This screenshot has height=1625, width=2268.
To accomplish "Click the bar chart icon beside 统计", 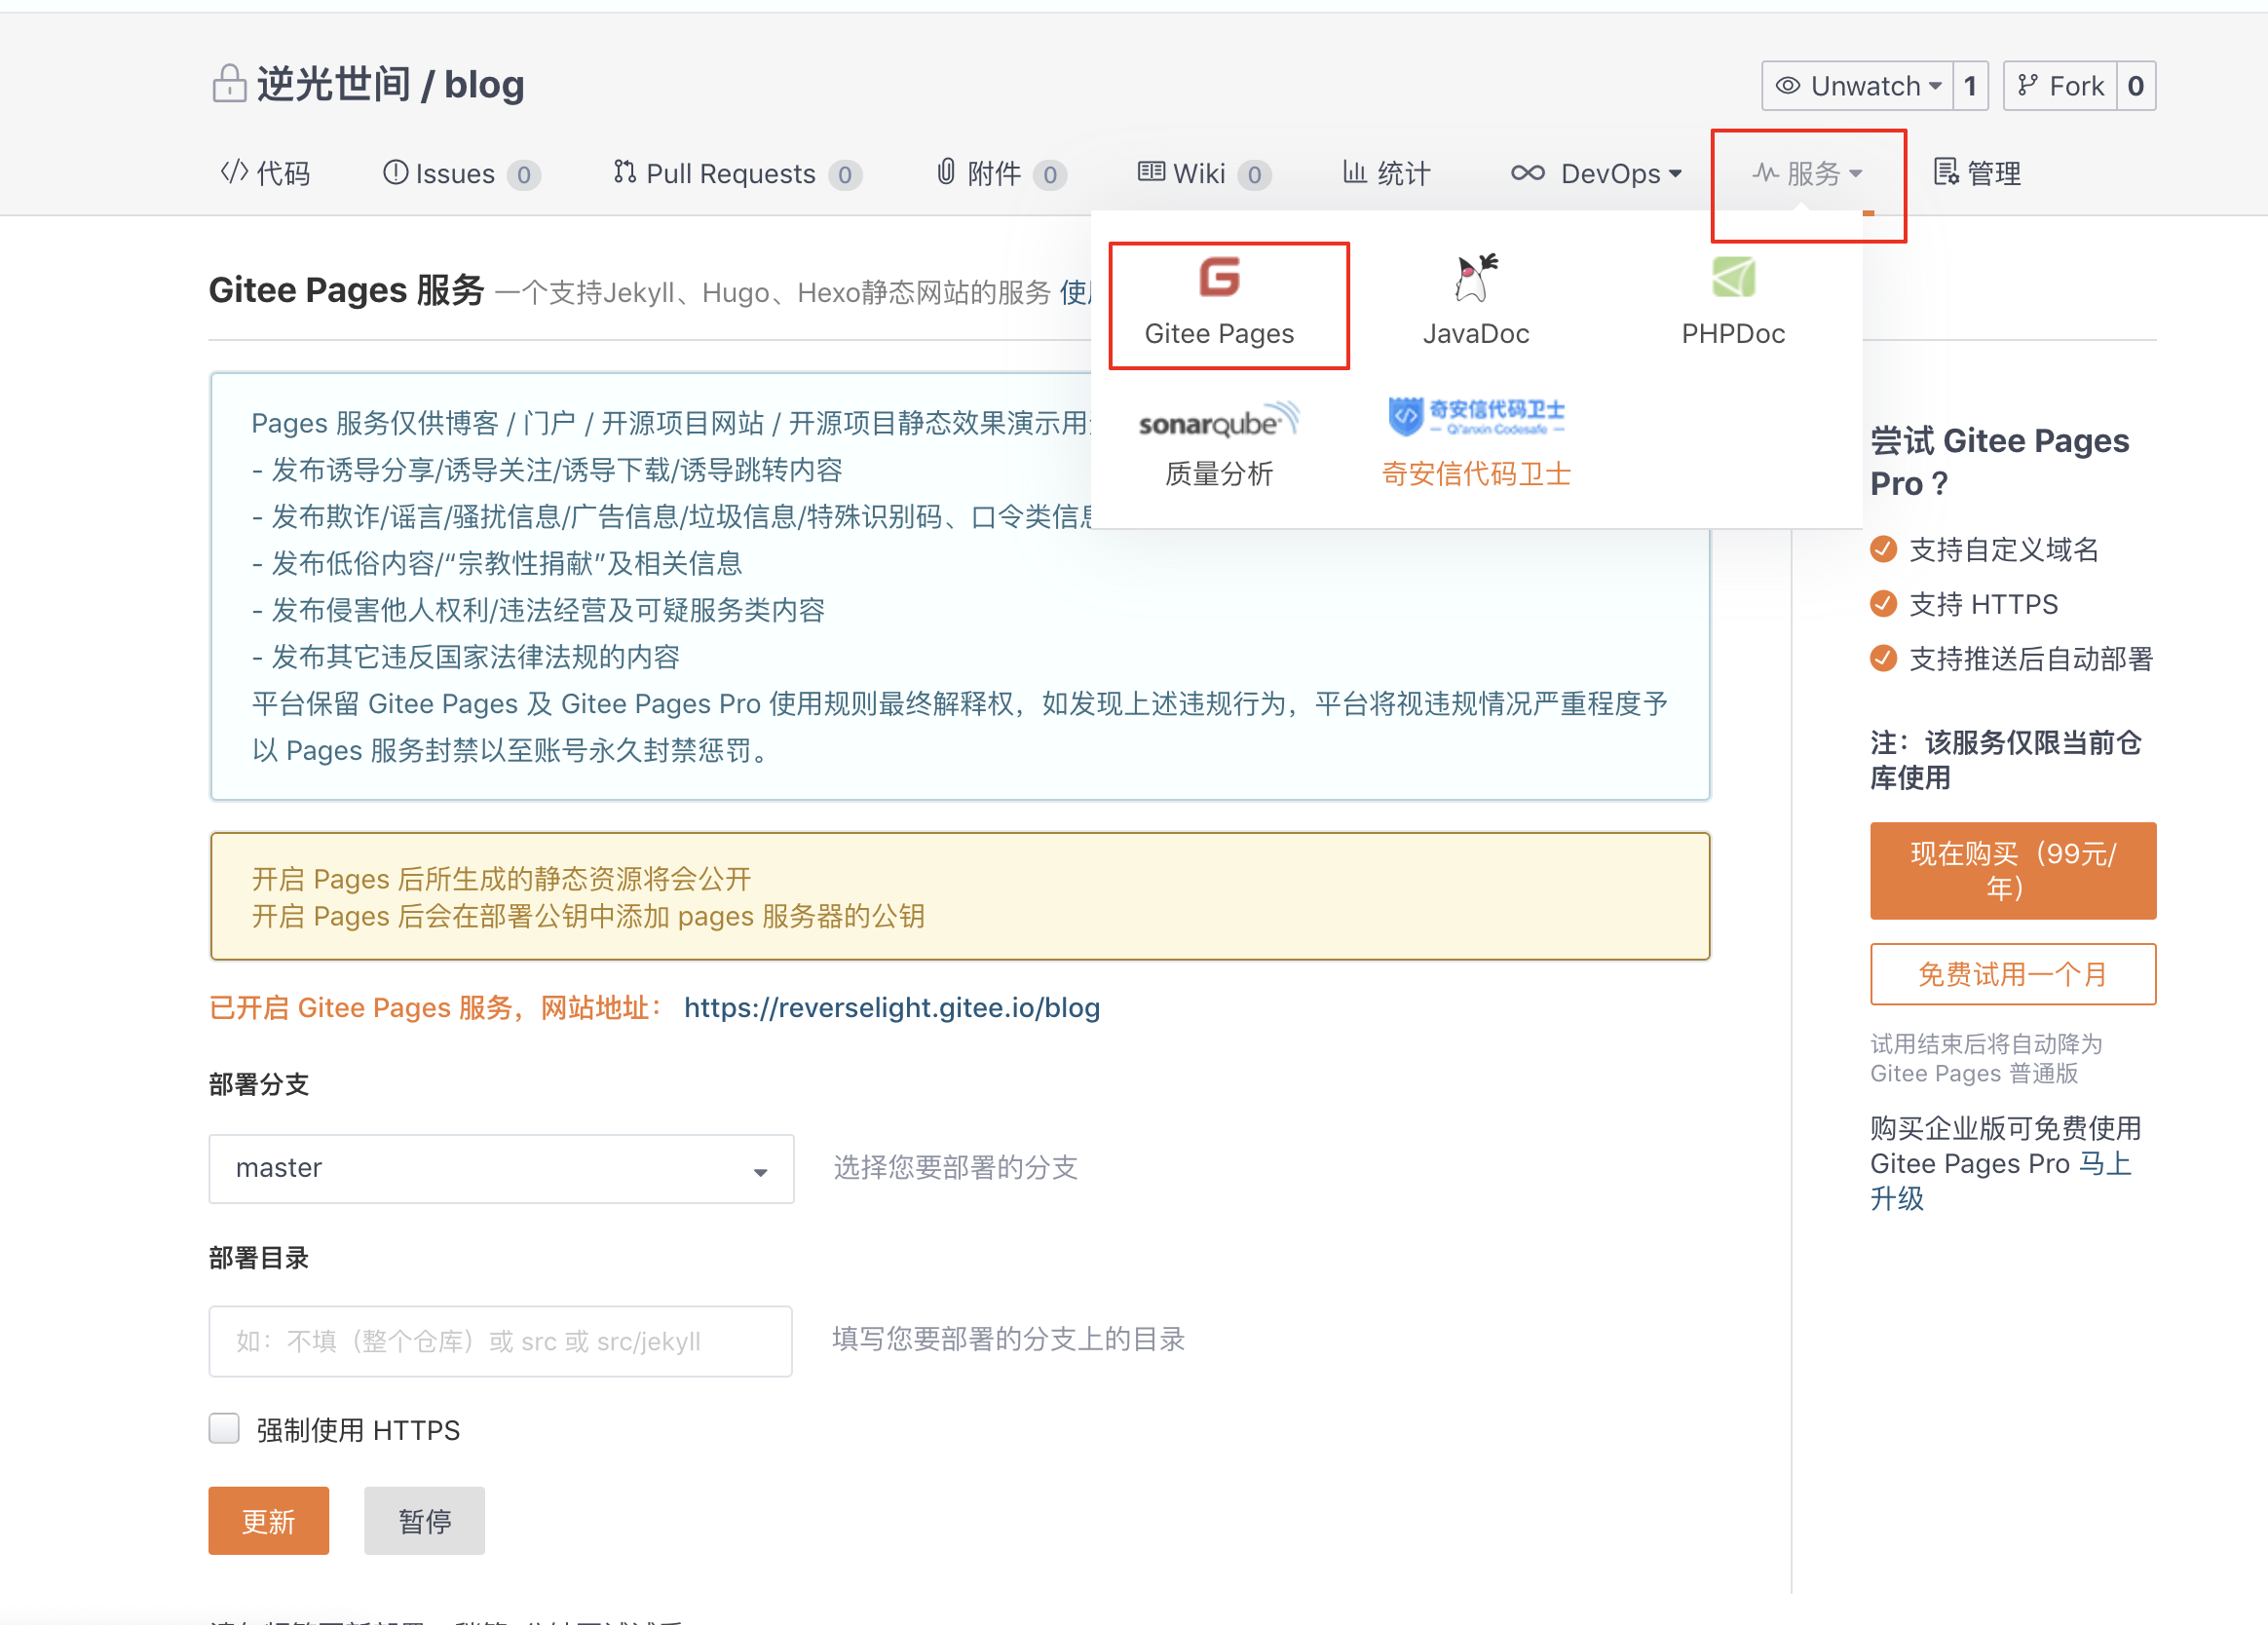I will tap(1354, 172).
